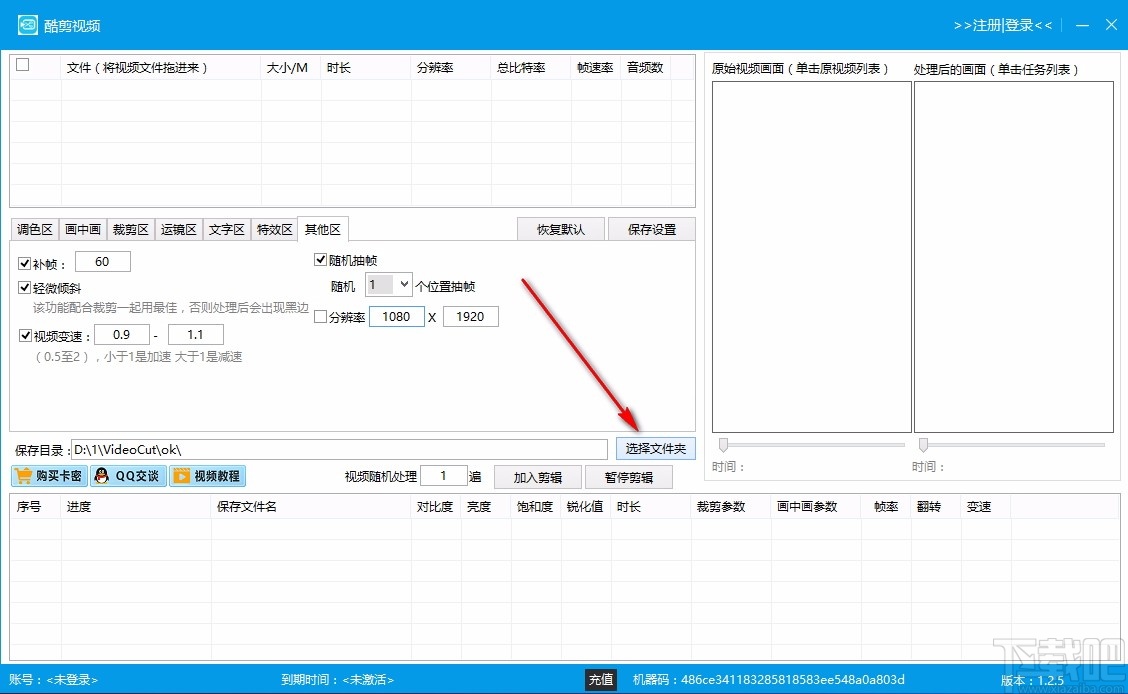Click the 暂停剪辑 button
Screen dimensions: 1128x694
pyautogui.click(x=629, y=478)
